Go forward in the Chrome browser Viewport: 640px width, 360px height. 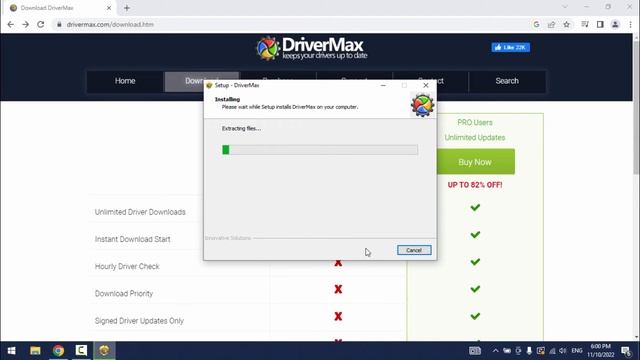coord(26,24)
